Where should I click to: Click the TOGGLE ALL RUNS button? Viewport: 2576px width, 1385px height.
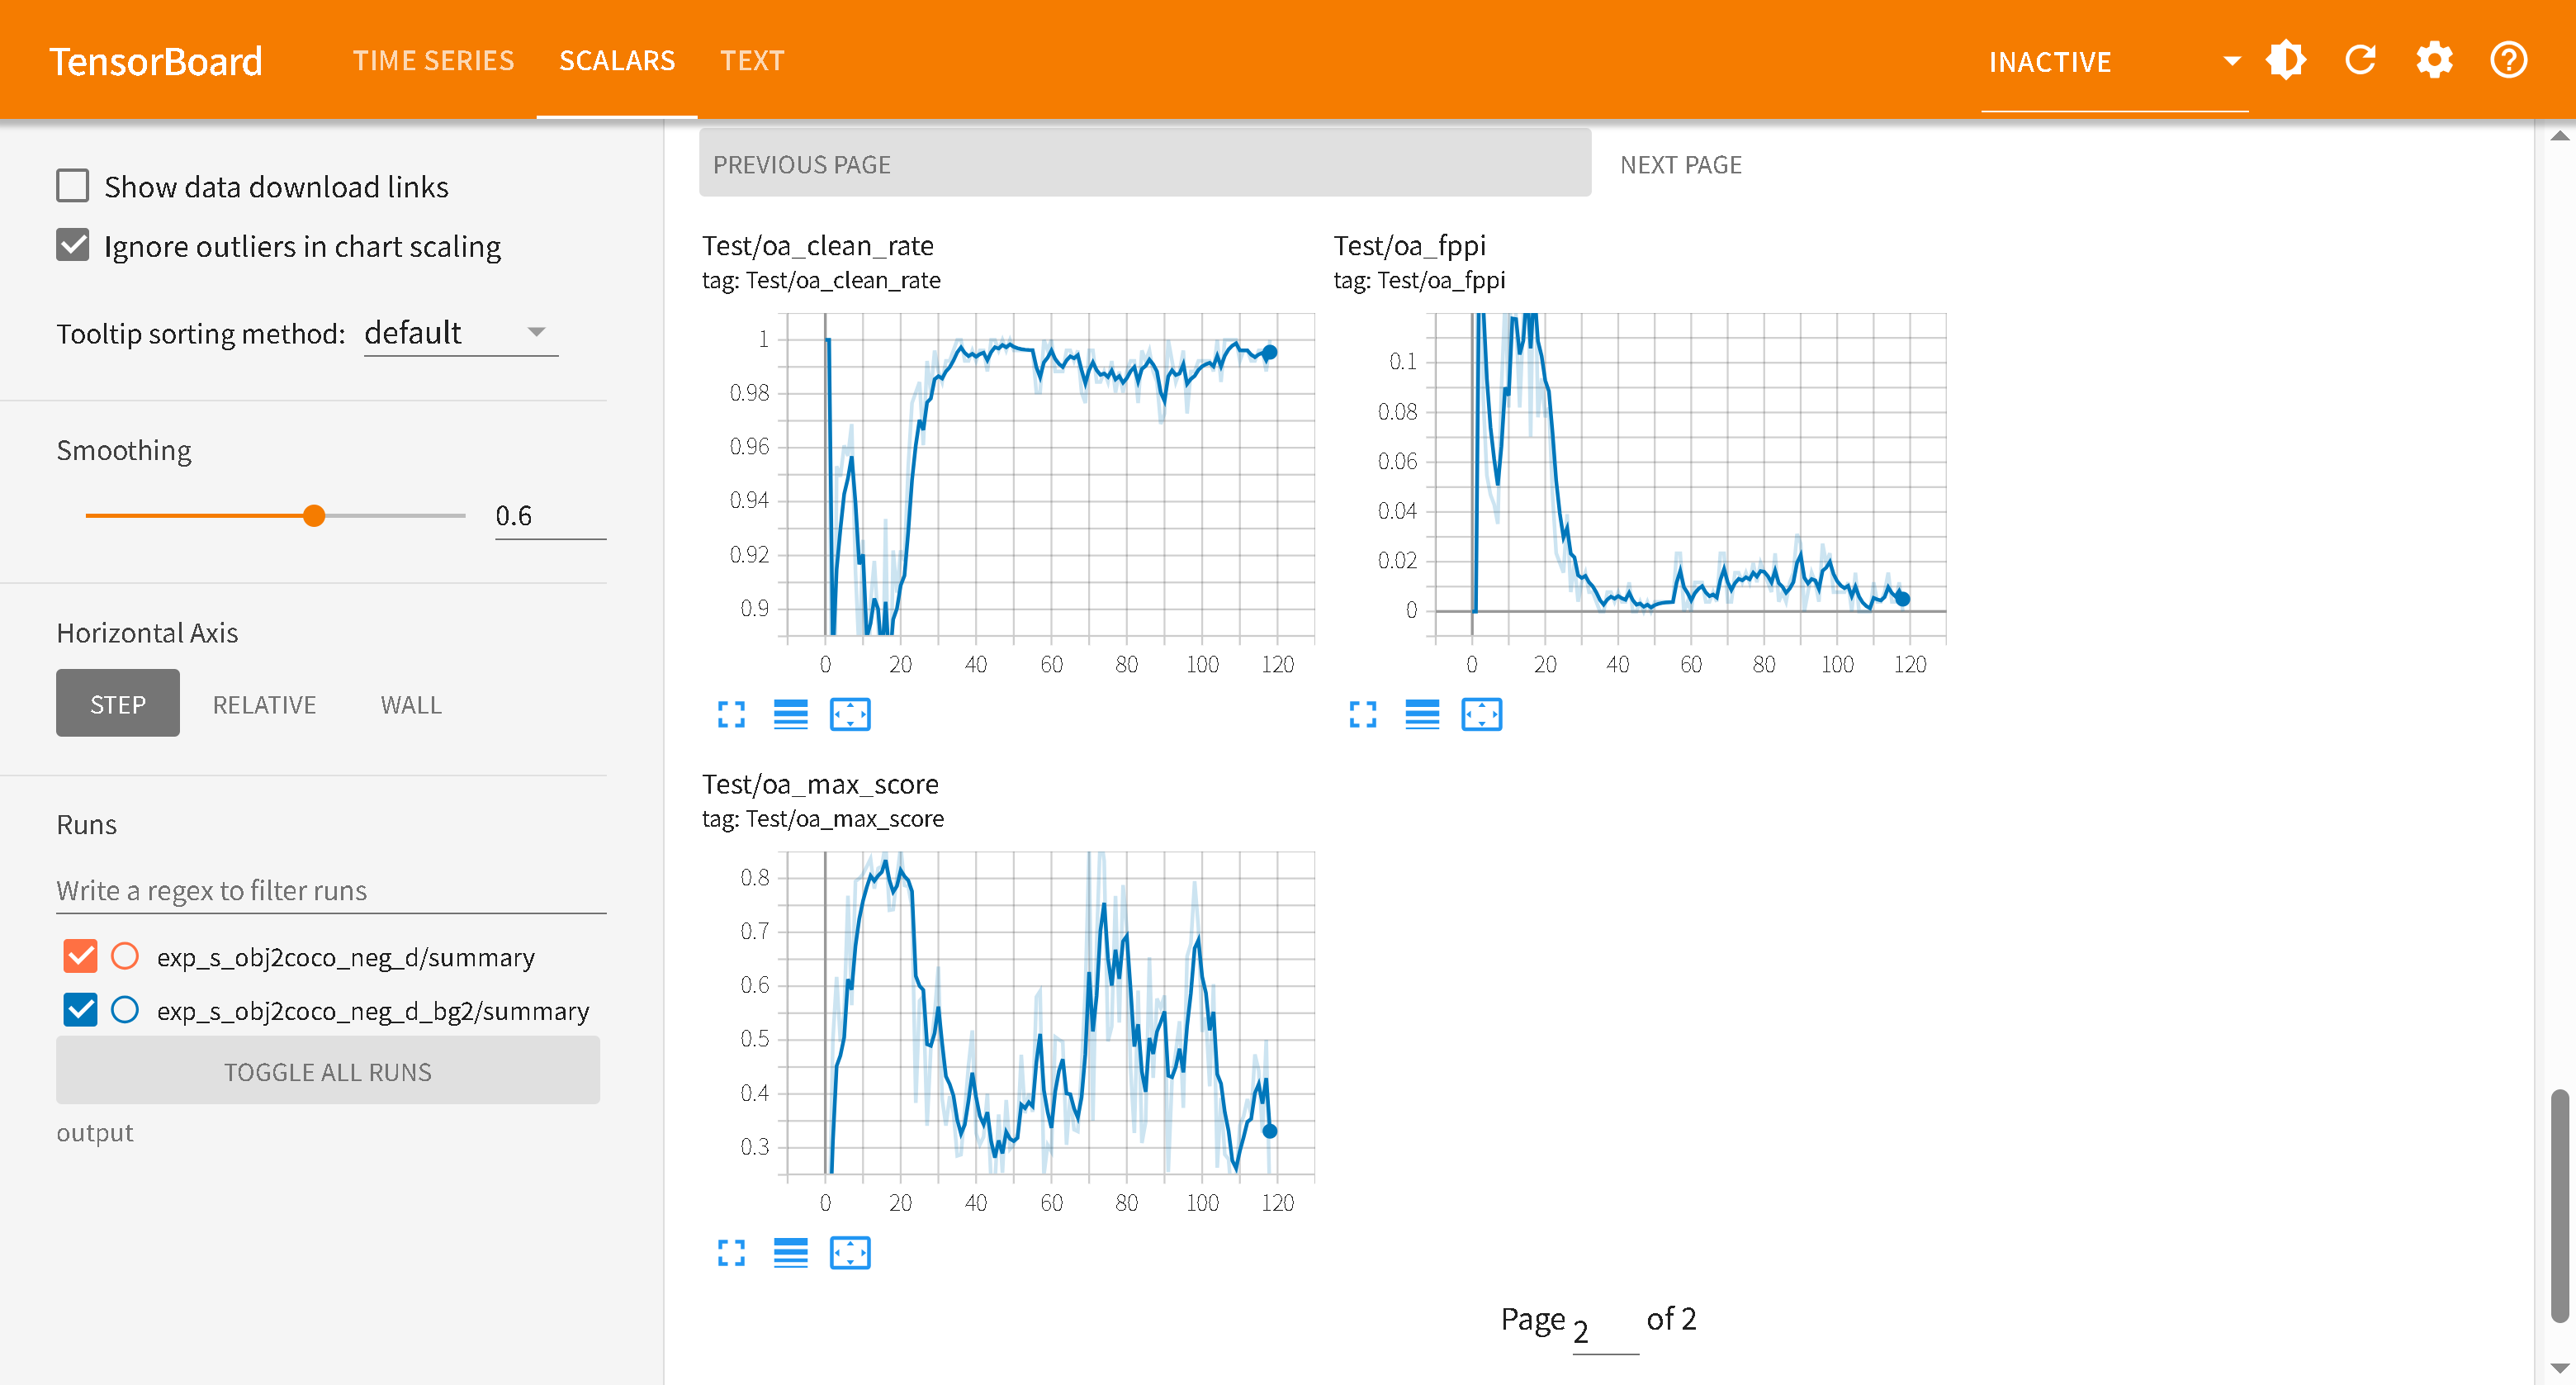327,1071
